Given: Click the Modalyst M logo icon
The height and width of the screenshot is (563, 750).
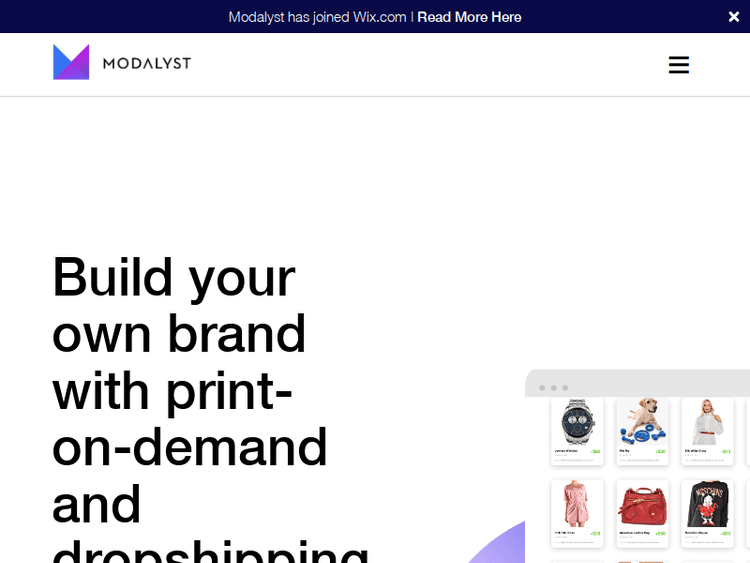Looking at the screenshot, I should [71, 62].
